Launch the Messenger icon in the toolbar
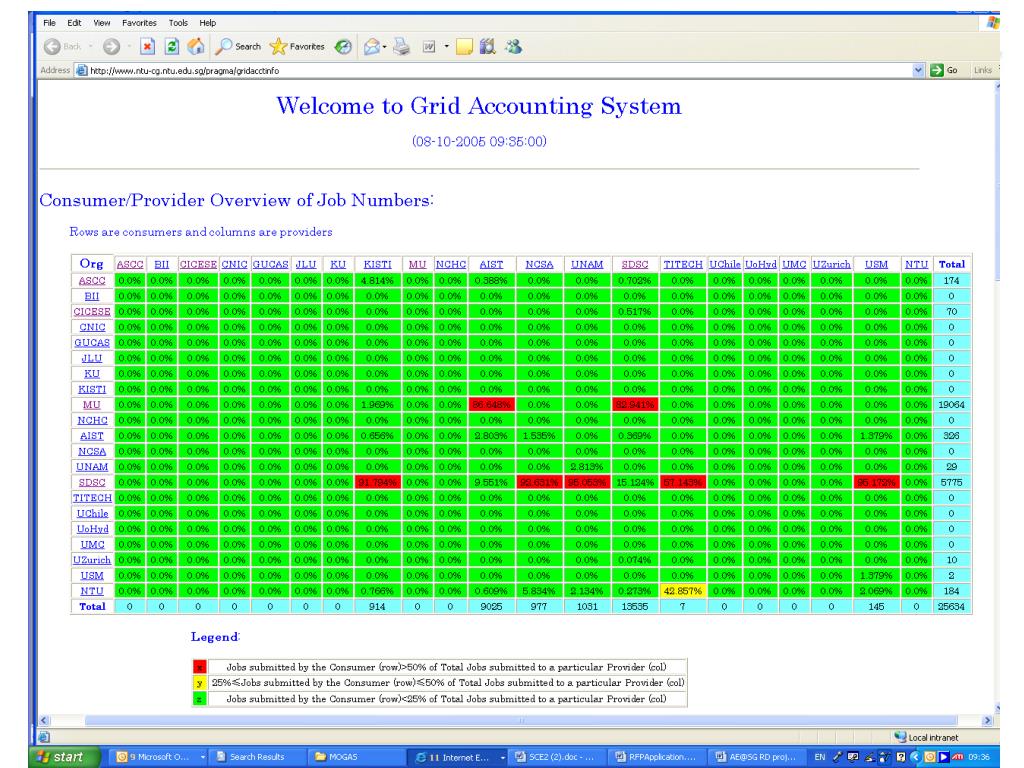 [513, 46]
